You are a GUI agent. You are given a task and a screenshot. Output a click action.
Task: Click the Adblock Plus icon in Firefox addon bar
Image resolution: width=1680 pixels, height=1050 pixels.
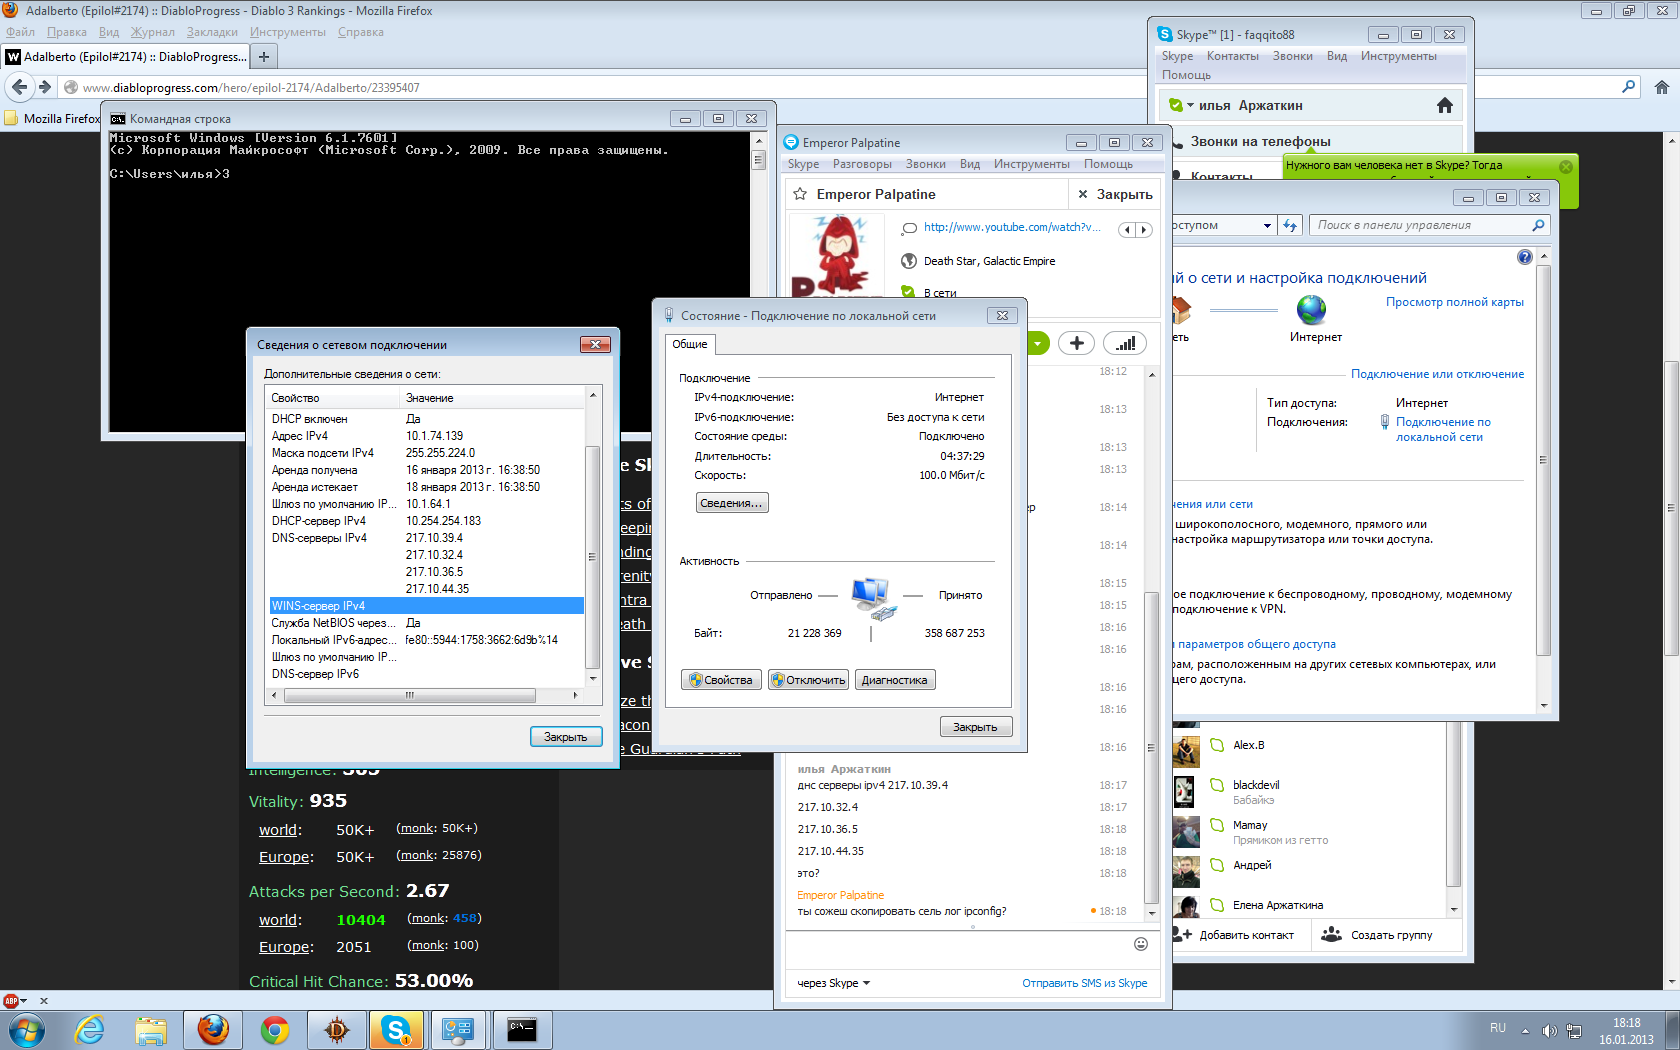click(x=11, y=1000)
